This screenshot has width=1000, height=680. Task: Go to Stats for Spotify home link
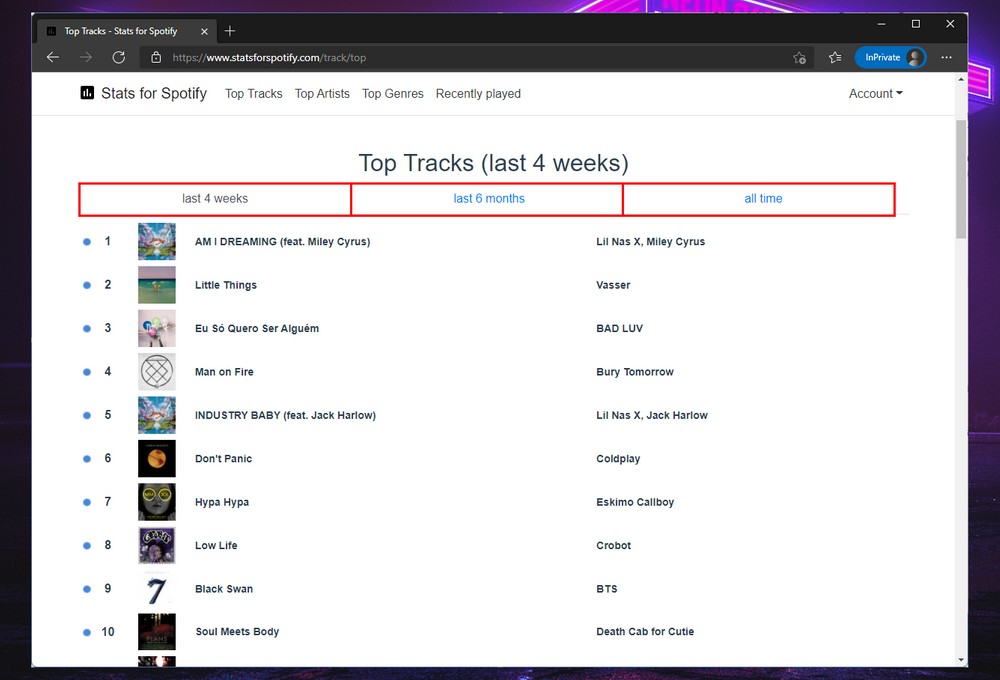click(x=154, y=93)
